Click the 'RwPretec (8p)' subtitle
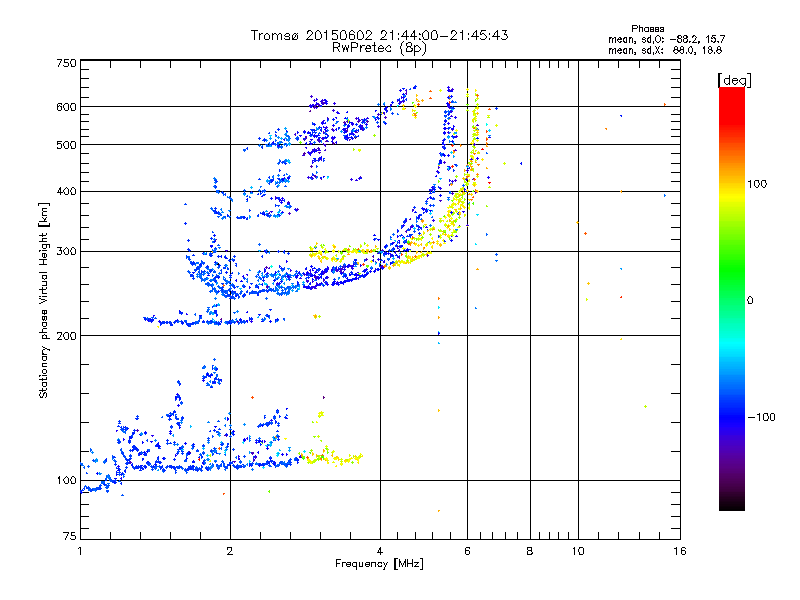Image resolution: width=800 pixels, height=600 pixels. (379, 48)
